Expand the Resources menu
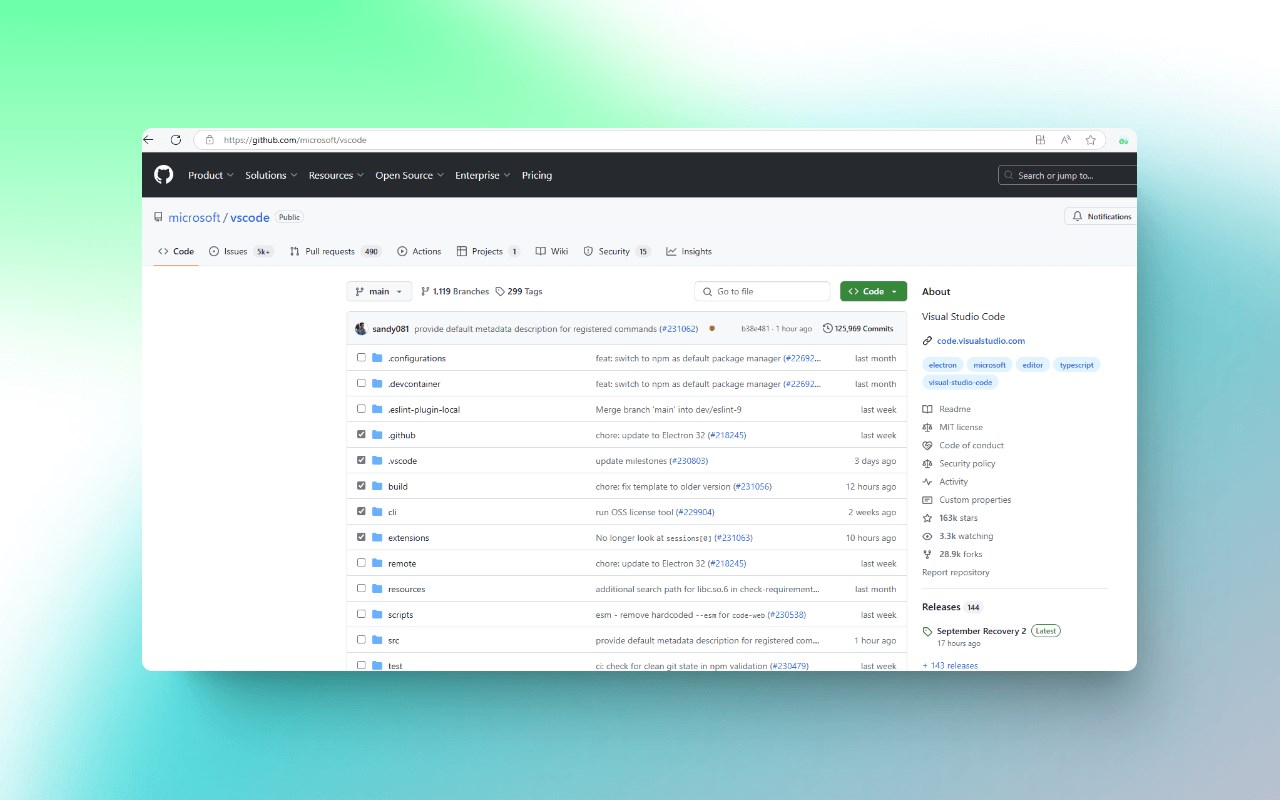The width and height of the screenshot is (1280, 800). click(337, 175)
